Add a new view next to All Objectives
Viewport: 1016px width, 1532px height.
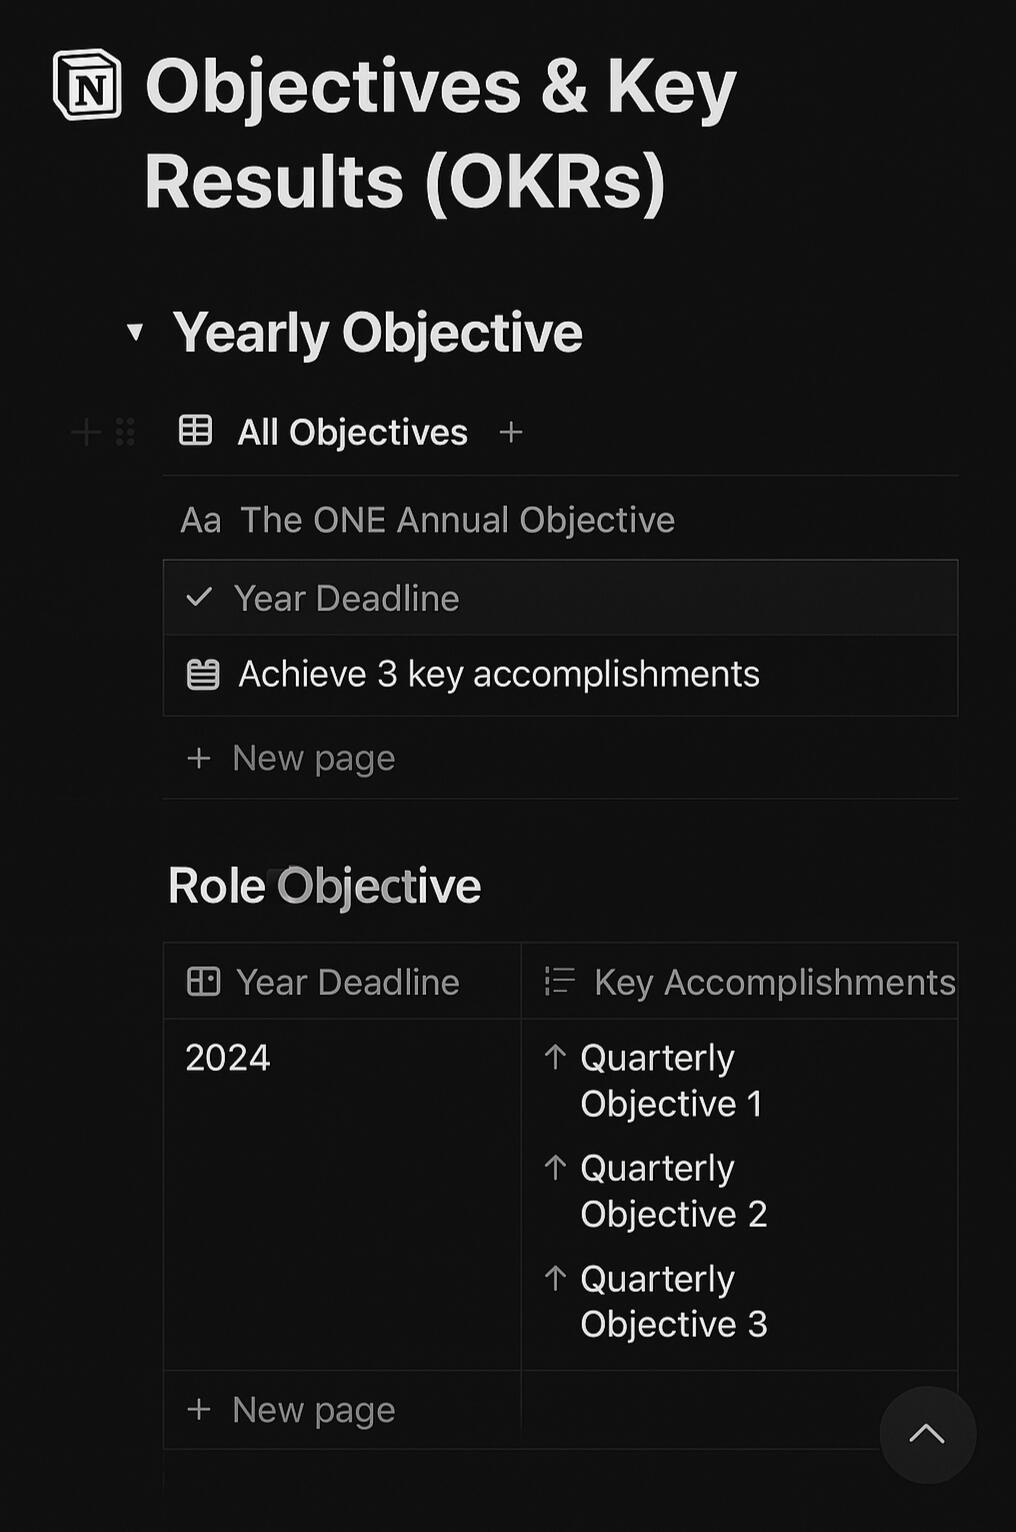click(x=511, y=432)
